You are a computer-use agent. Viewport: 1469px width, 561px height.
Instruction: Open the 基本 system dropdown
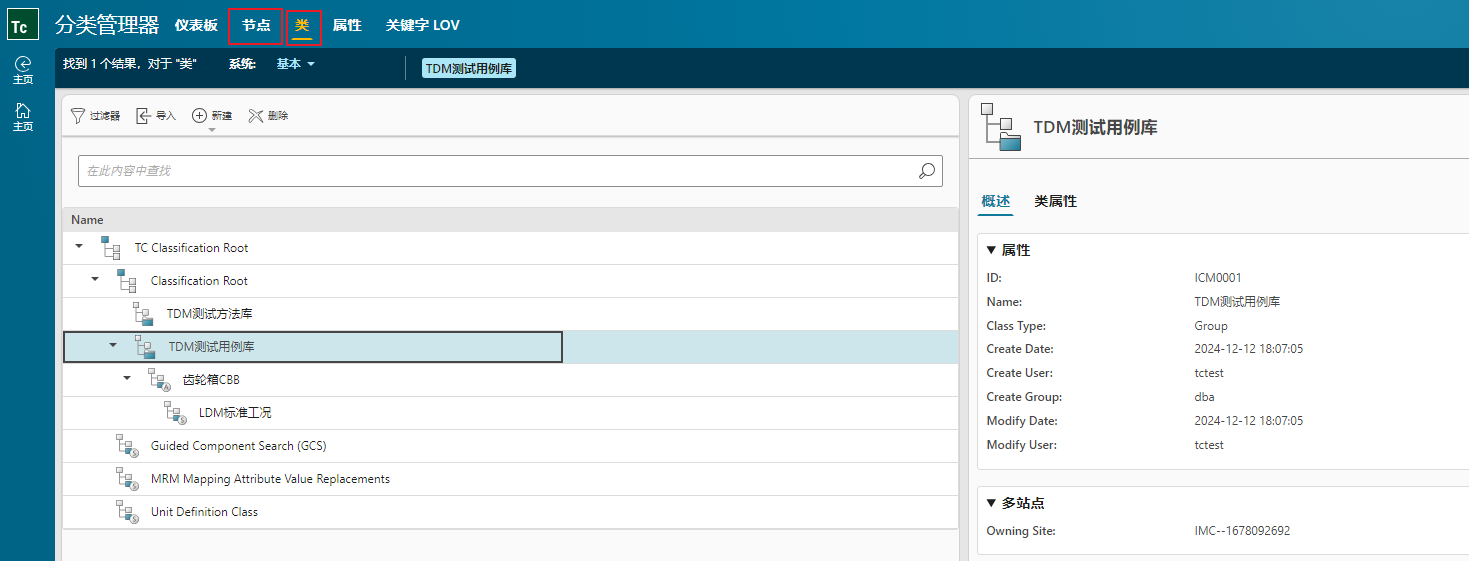(x=296, y=63)
